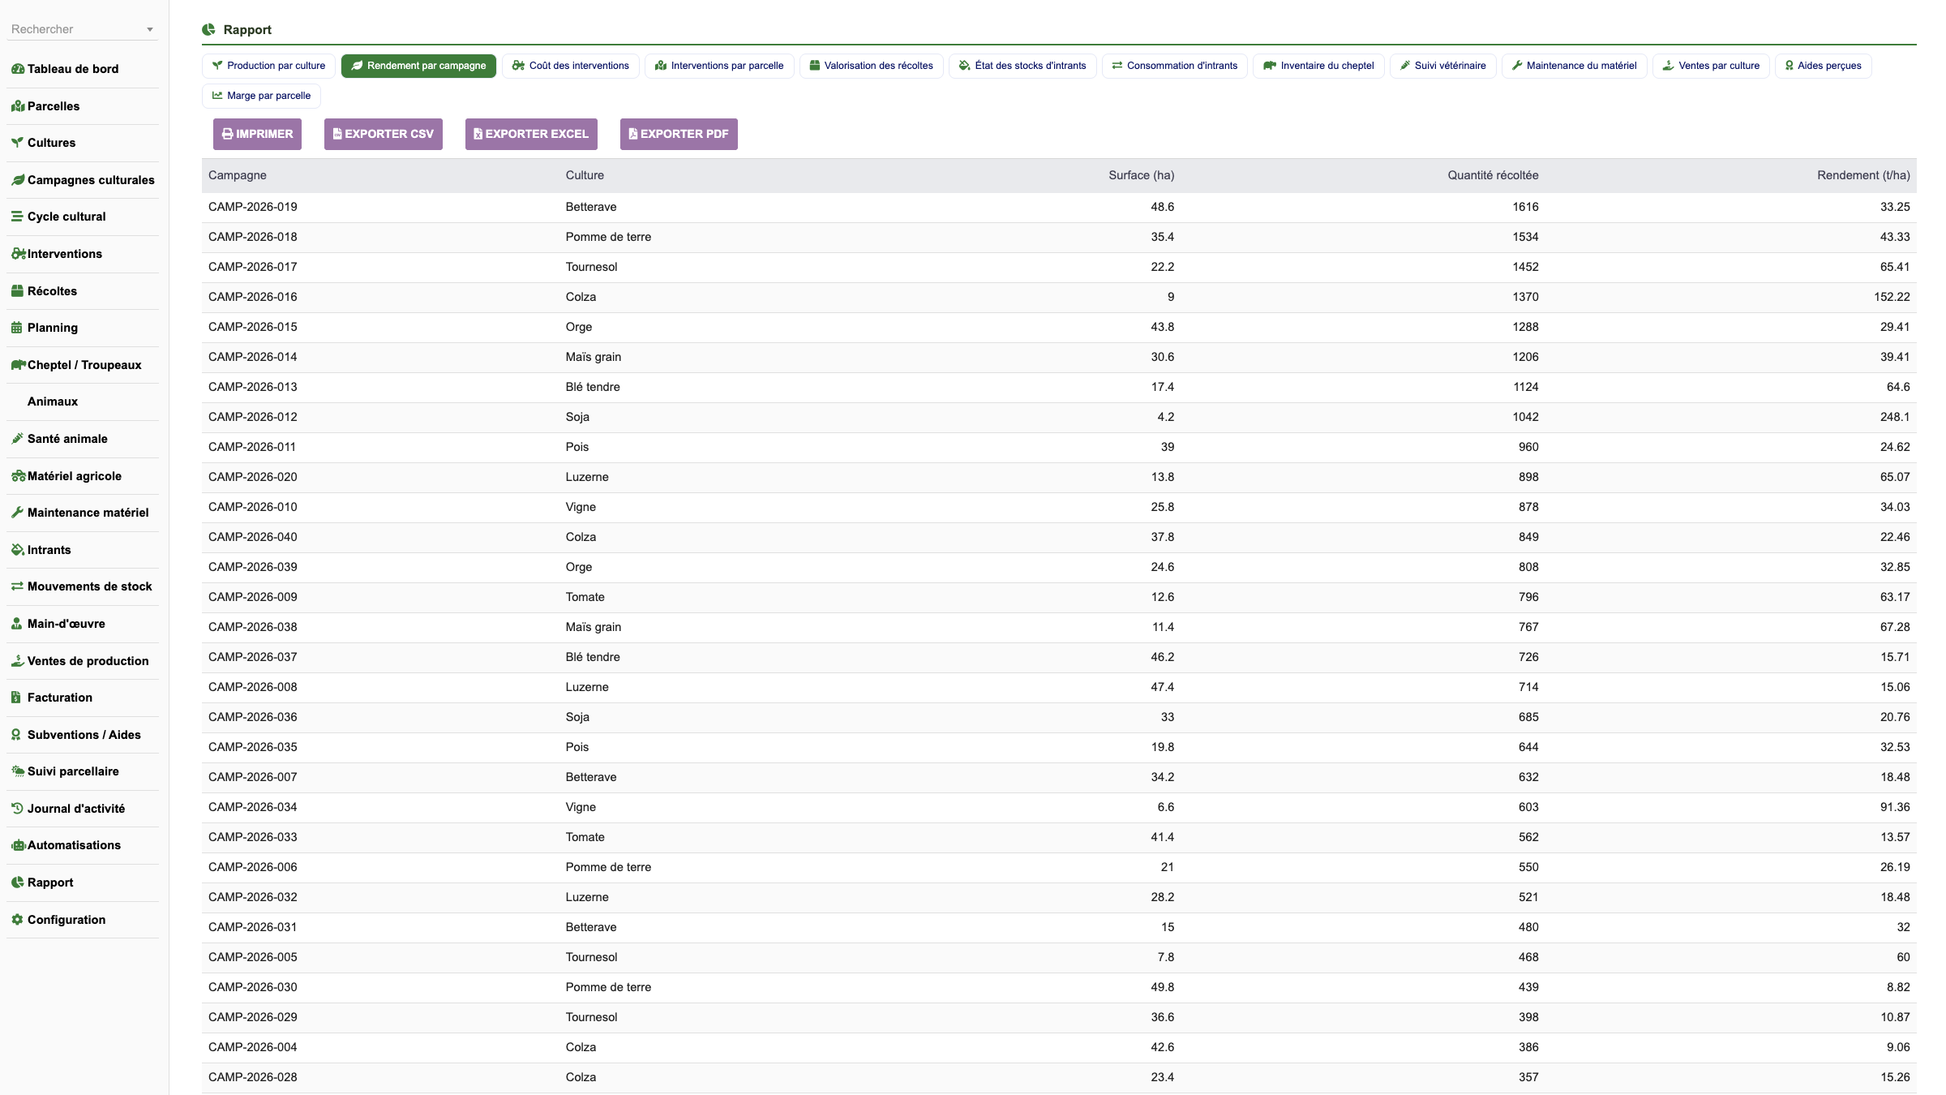Open the Inventaire du cheptel tab
Viewport: 1946px width, 1095px height.
1319,66
